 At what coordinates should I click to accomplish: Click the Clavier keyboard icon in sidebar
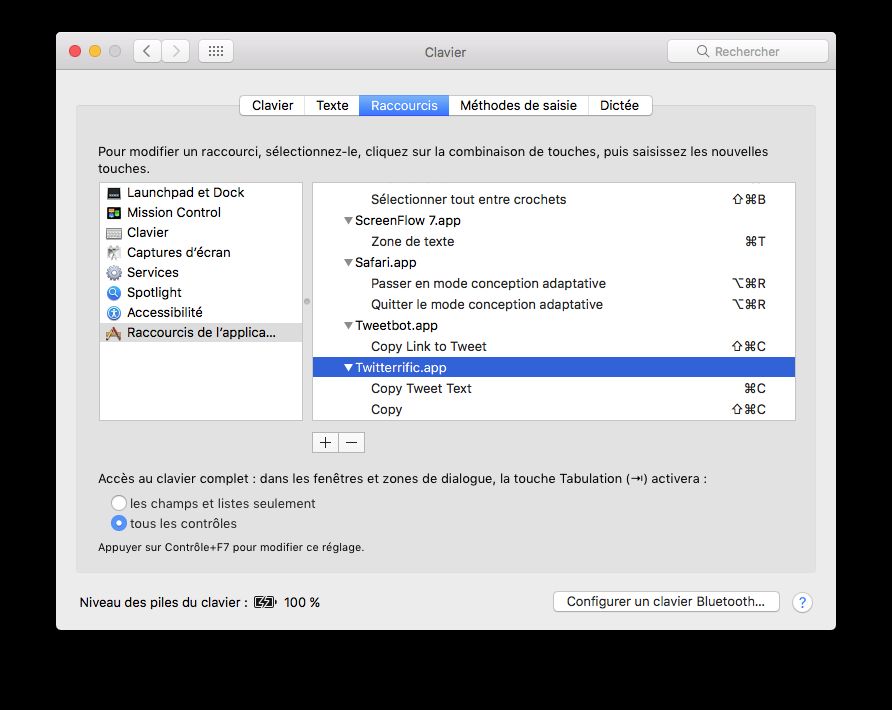(x=114, y=233)
